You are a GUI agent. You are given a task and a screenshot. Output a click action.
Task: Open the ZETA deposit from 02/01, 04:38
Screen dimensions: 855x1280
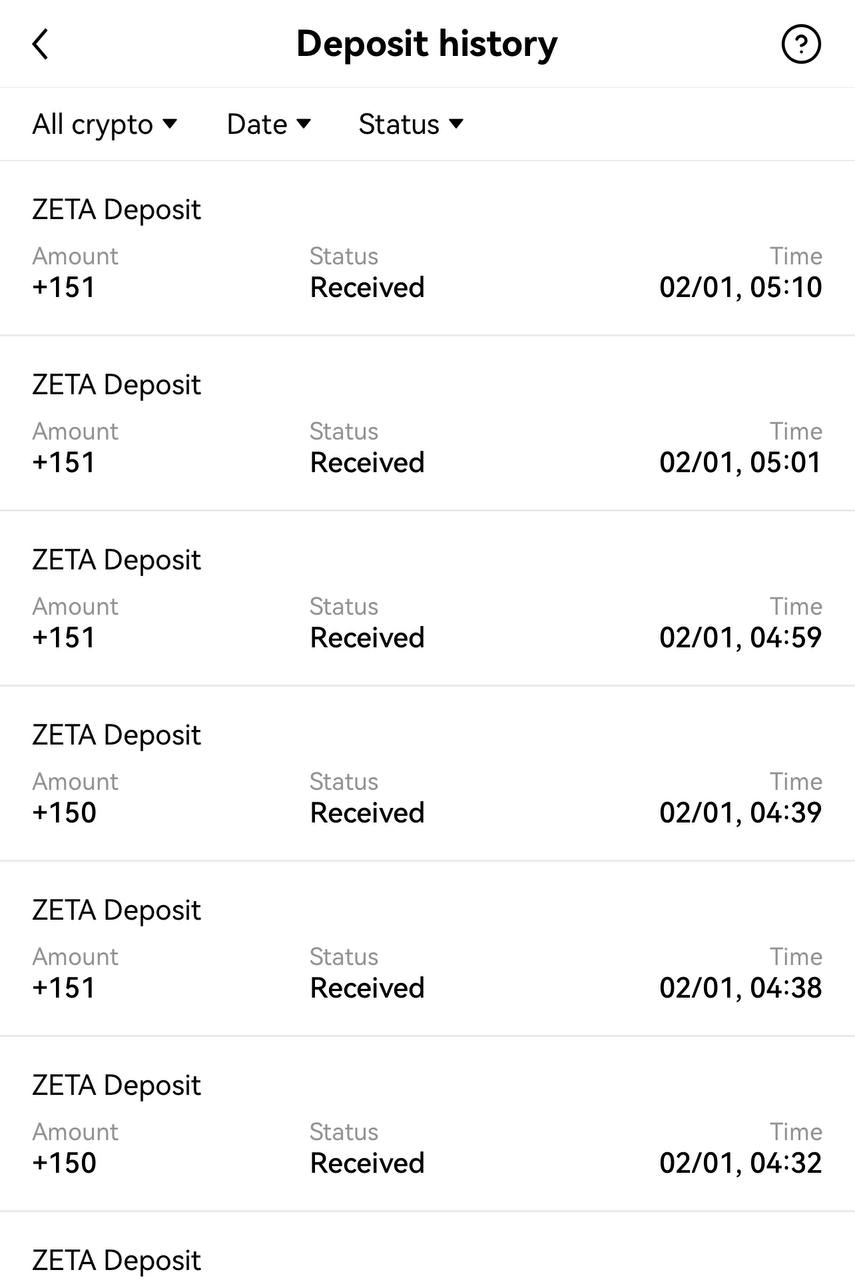click(x=427, y=948)
